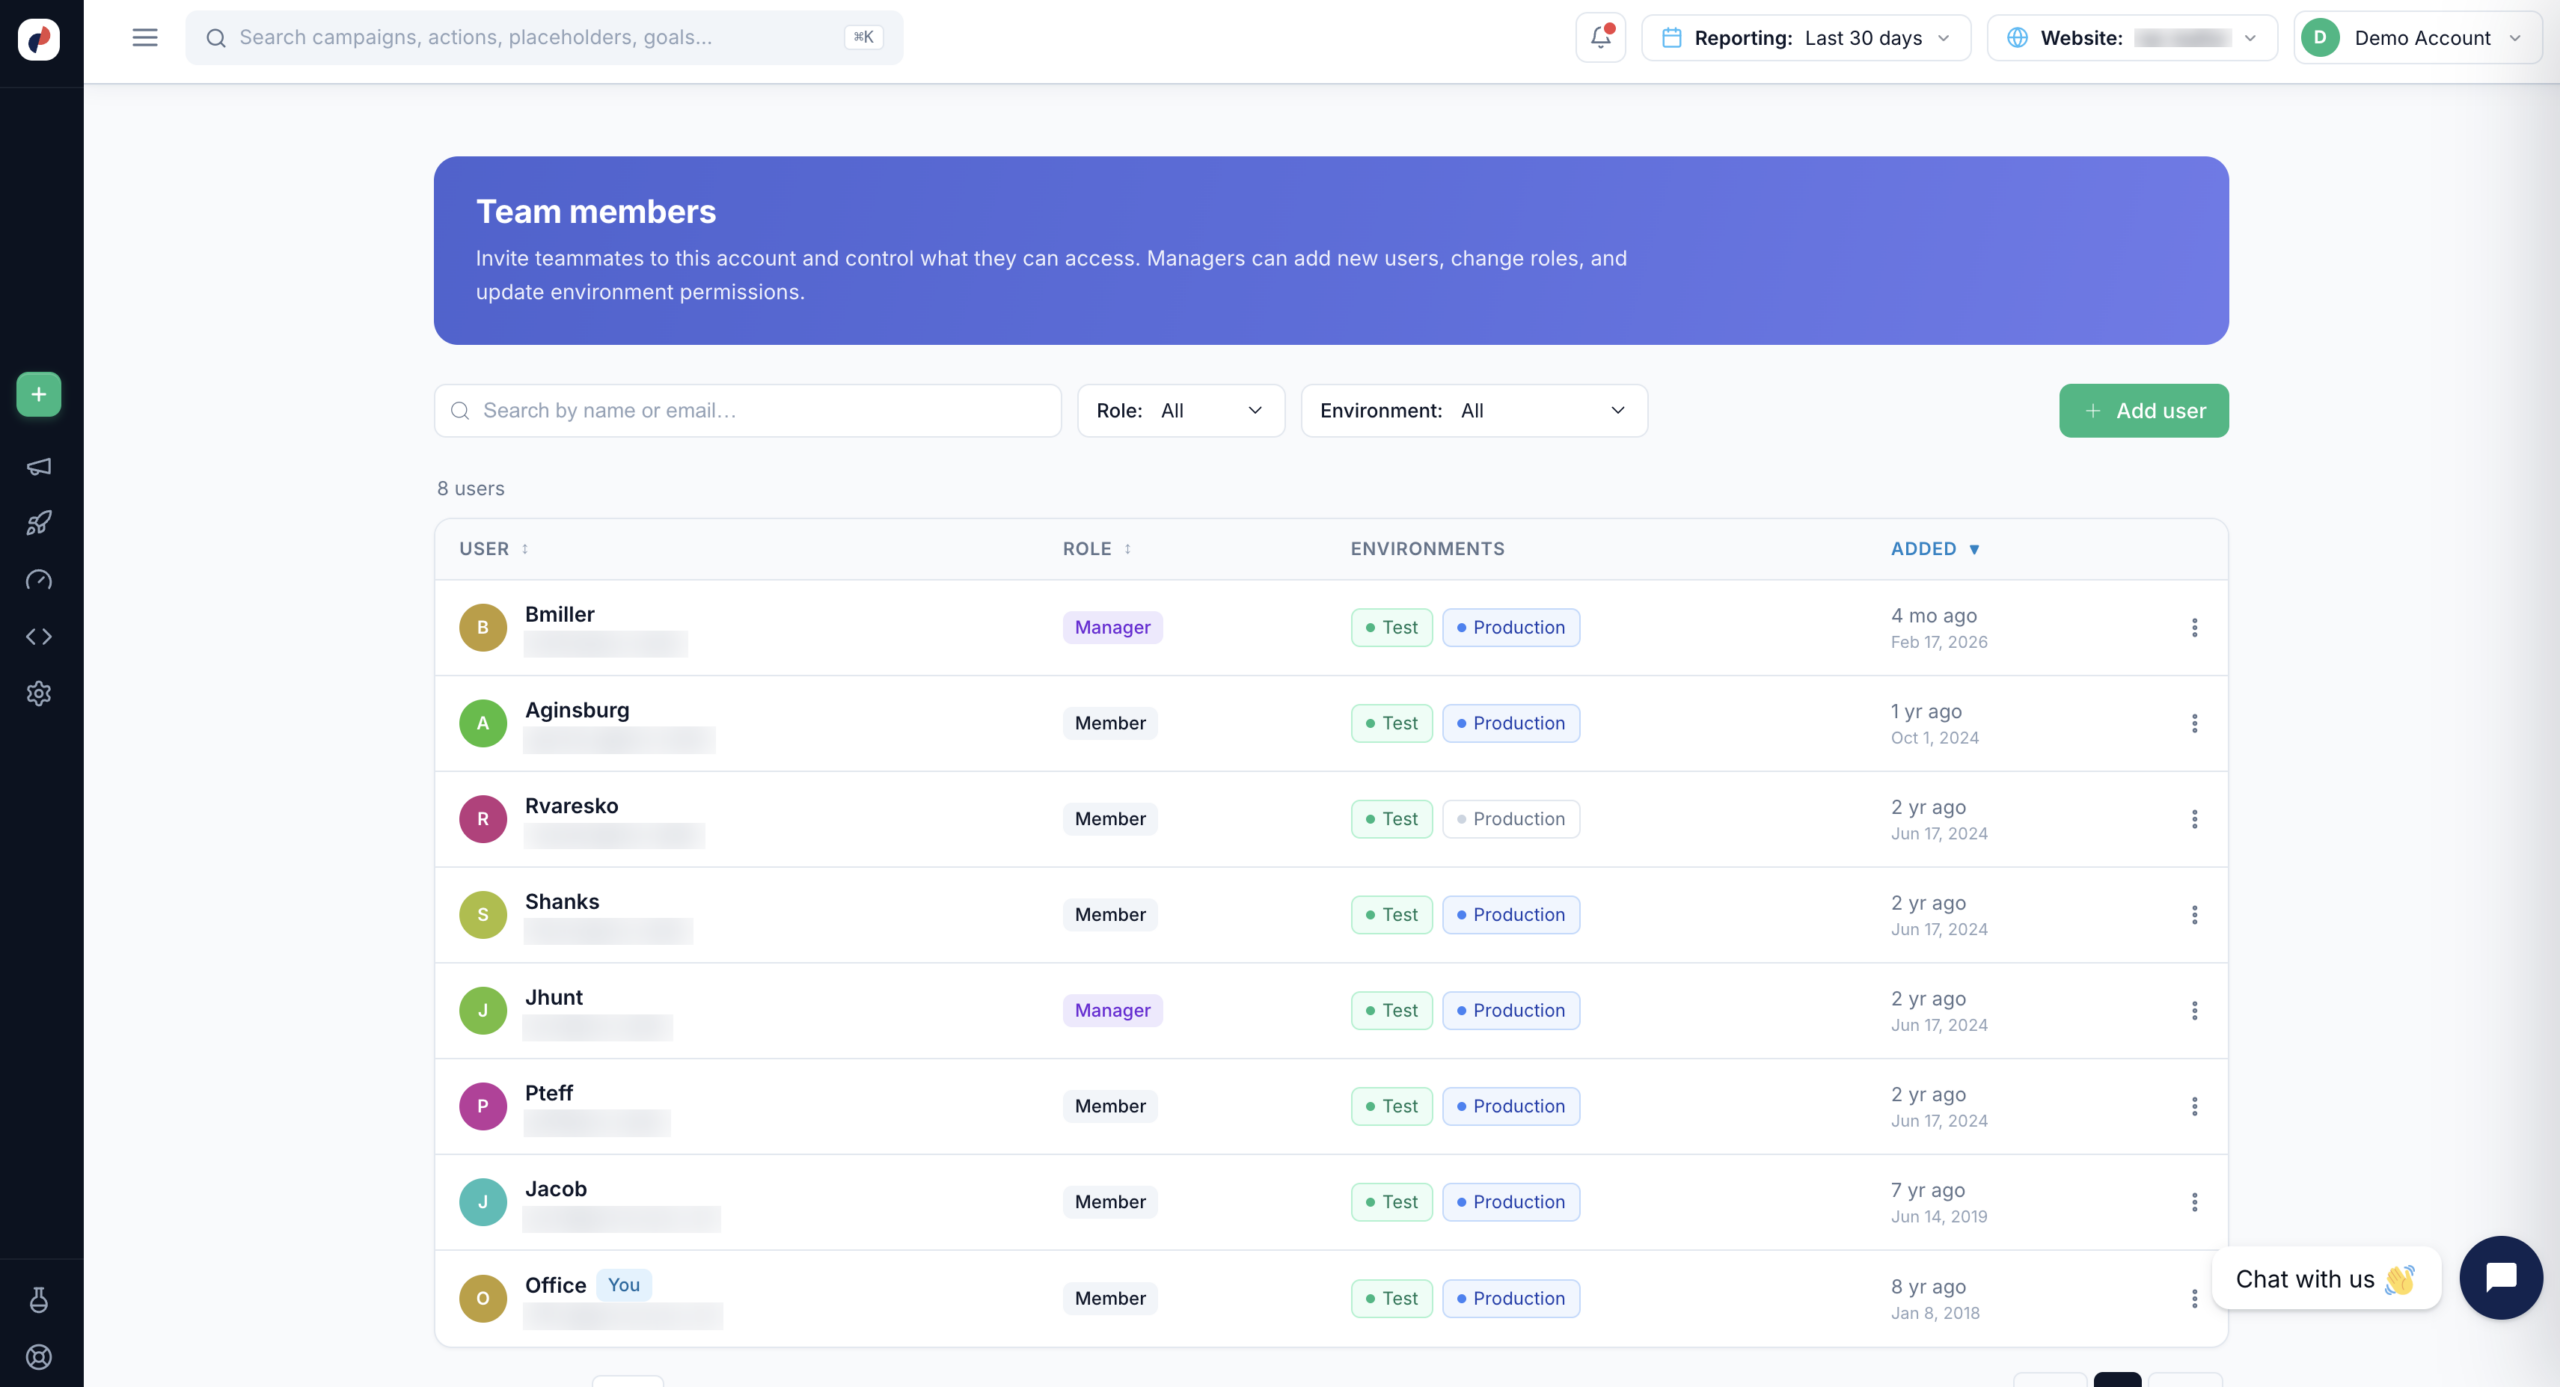Open the Website selector dropdown
This screenshot has height=1387, width=2560.
coord(2132,38)
